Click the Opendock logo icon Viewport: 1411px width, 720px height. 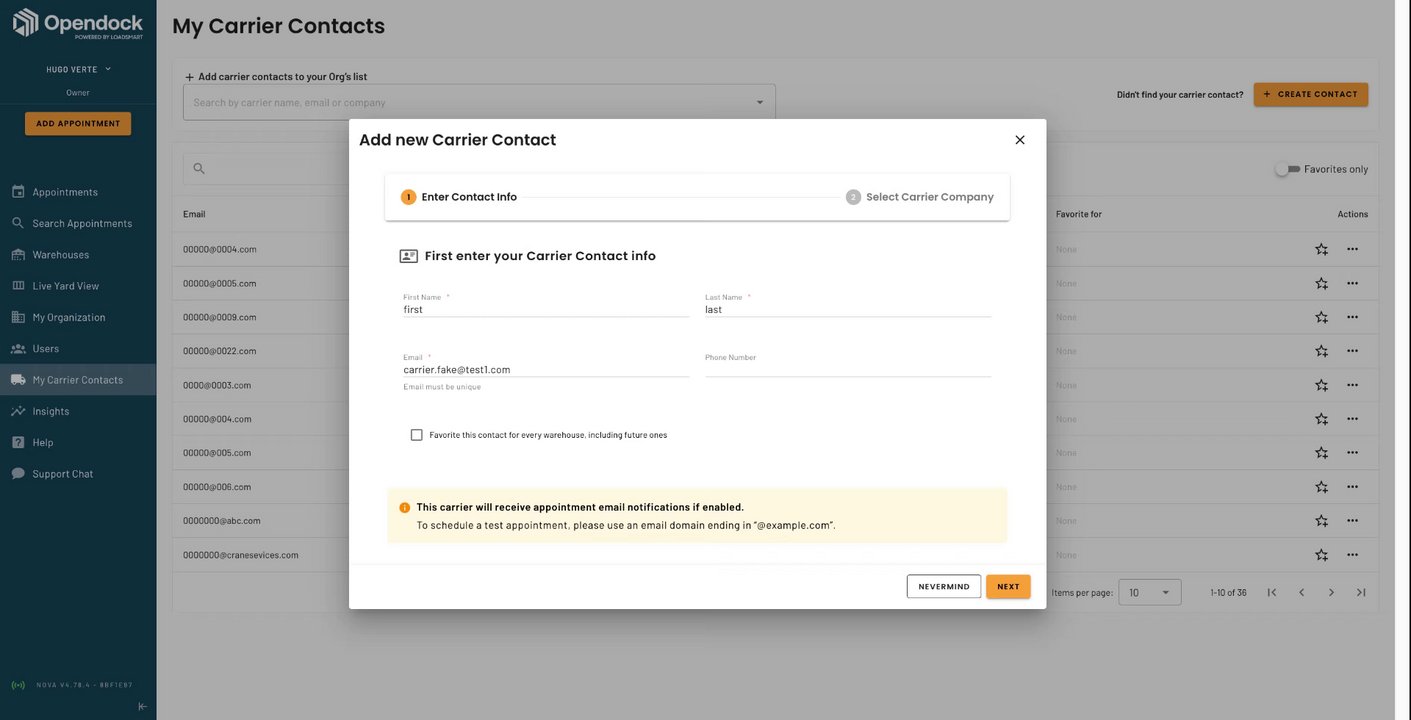coord(26,23)
